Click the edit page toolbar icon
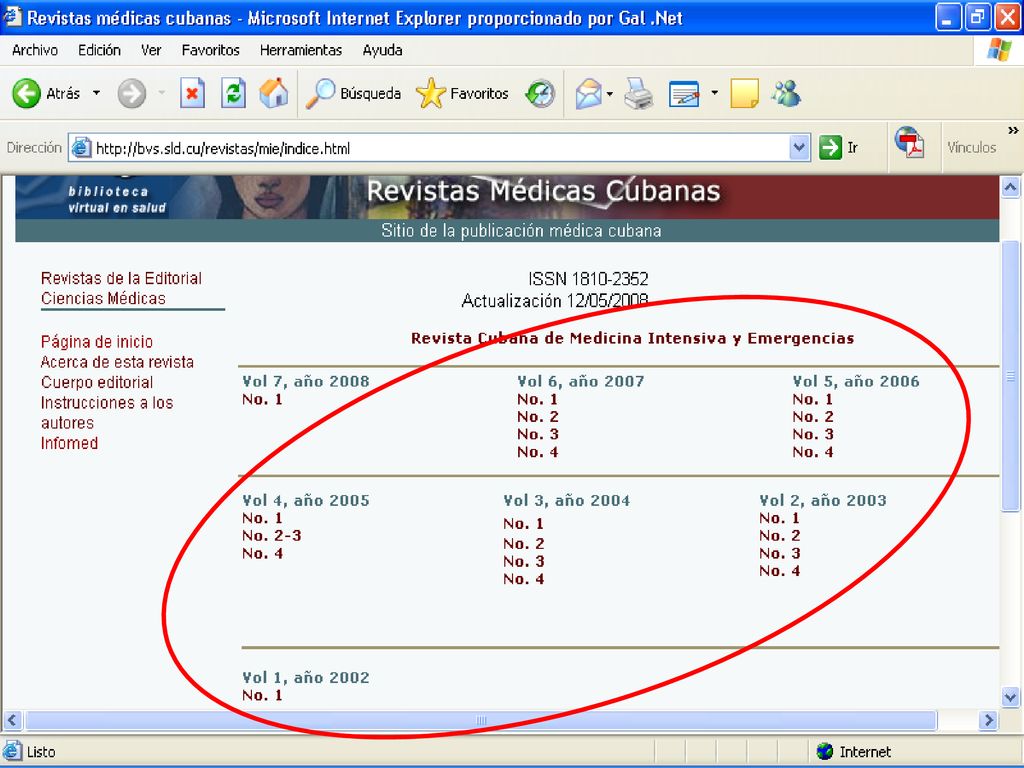The width and height of the screenshot is (1024, 768). click(x=684, y=94)
